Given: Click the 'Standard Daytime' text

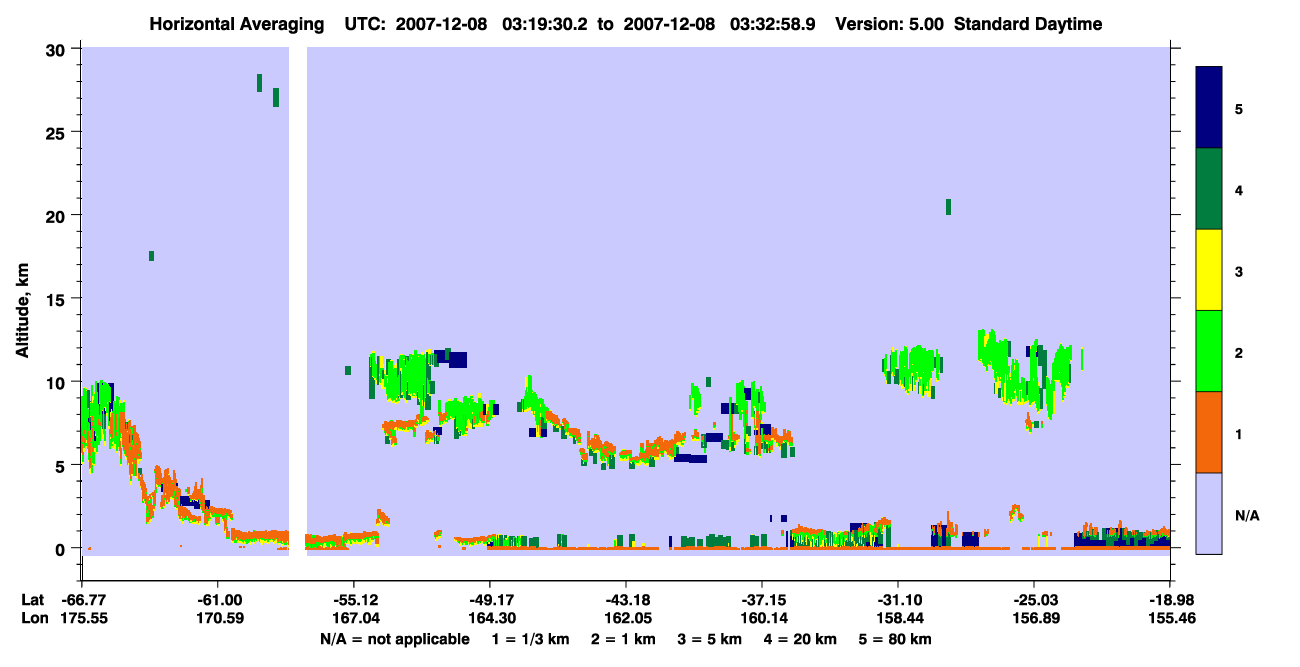Looking at the screenshot, I should [1028, 24].
